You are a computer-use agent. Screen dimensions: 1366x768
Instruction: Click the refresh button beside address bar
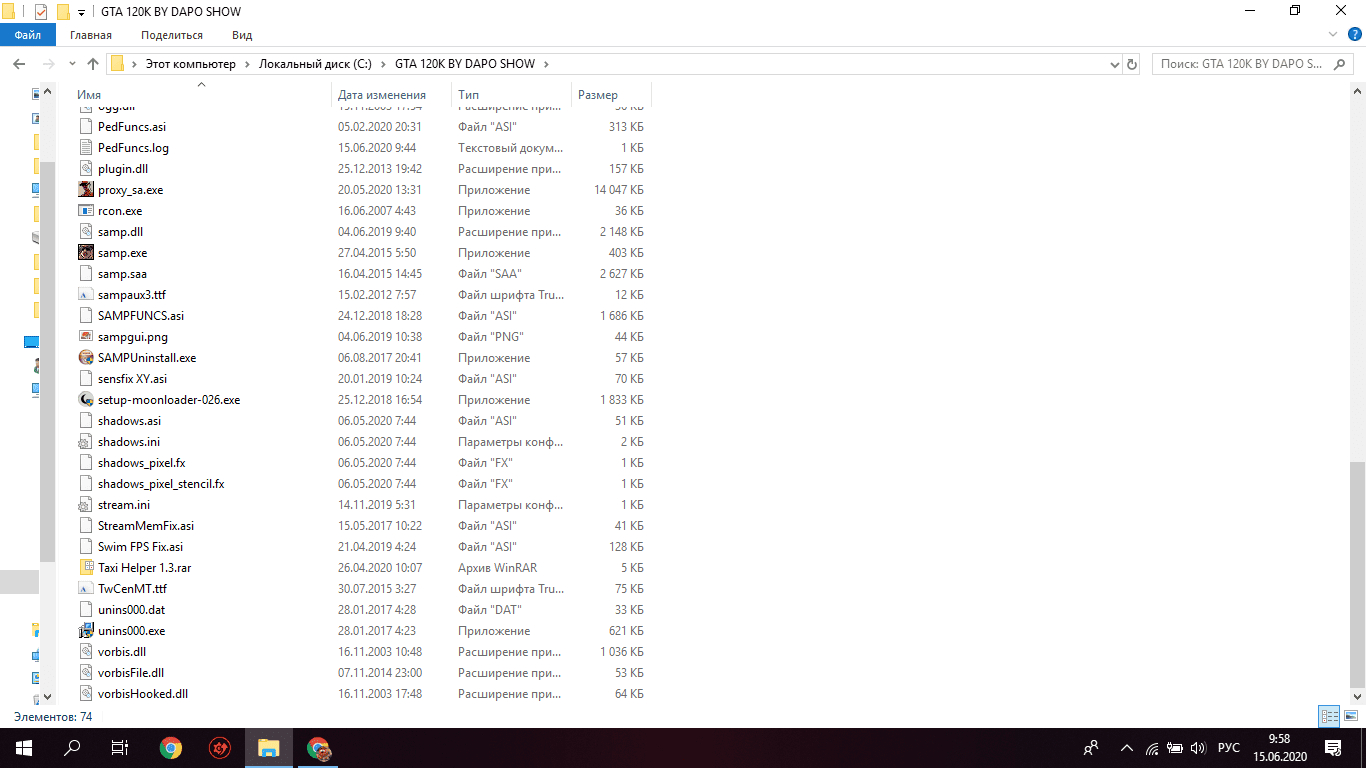tap(1132, 64)
